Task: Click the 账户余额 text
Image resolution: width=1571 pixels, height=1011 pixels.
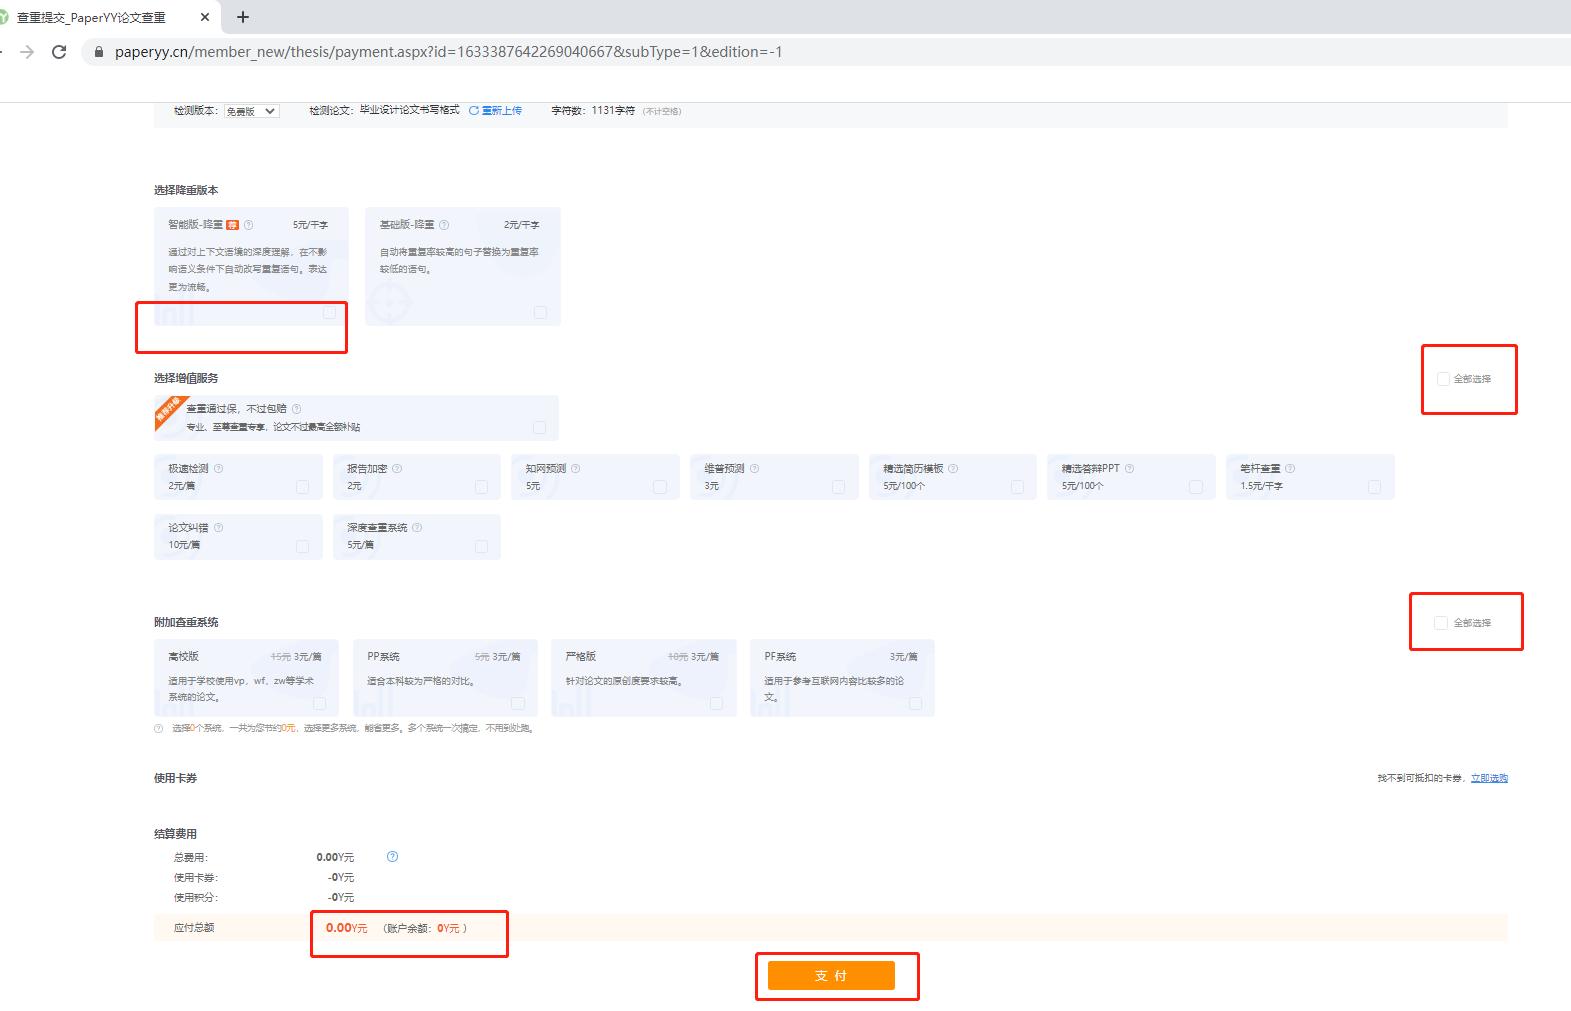Action: click(x=424, y=928)
